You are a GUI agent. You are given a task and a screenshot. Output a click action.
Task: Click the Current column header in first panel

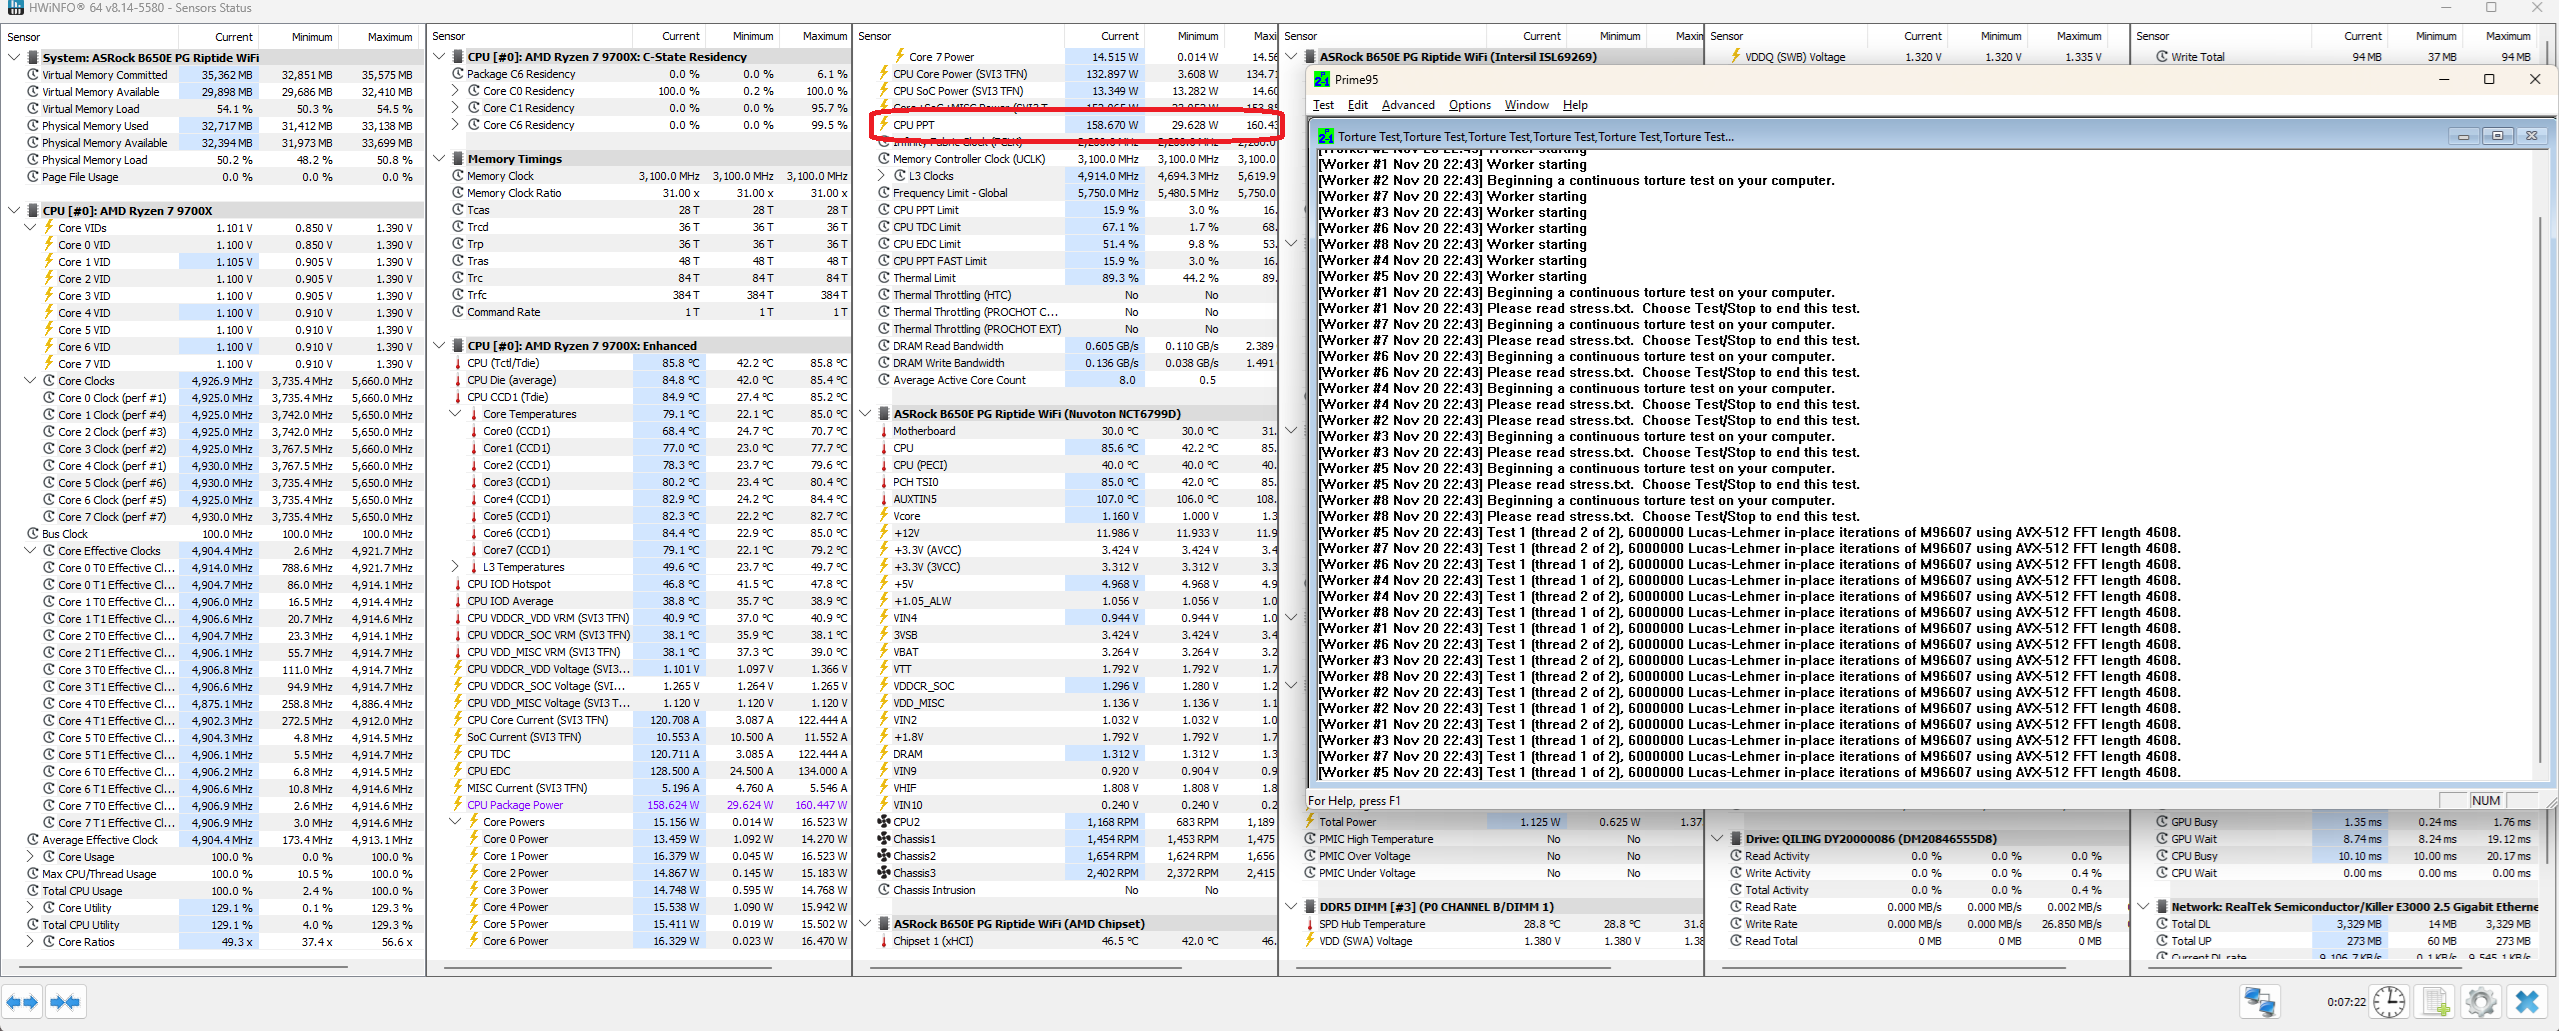234,37
